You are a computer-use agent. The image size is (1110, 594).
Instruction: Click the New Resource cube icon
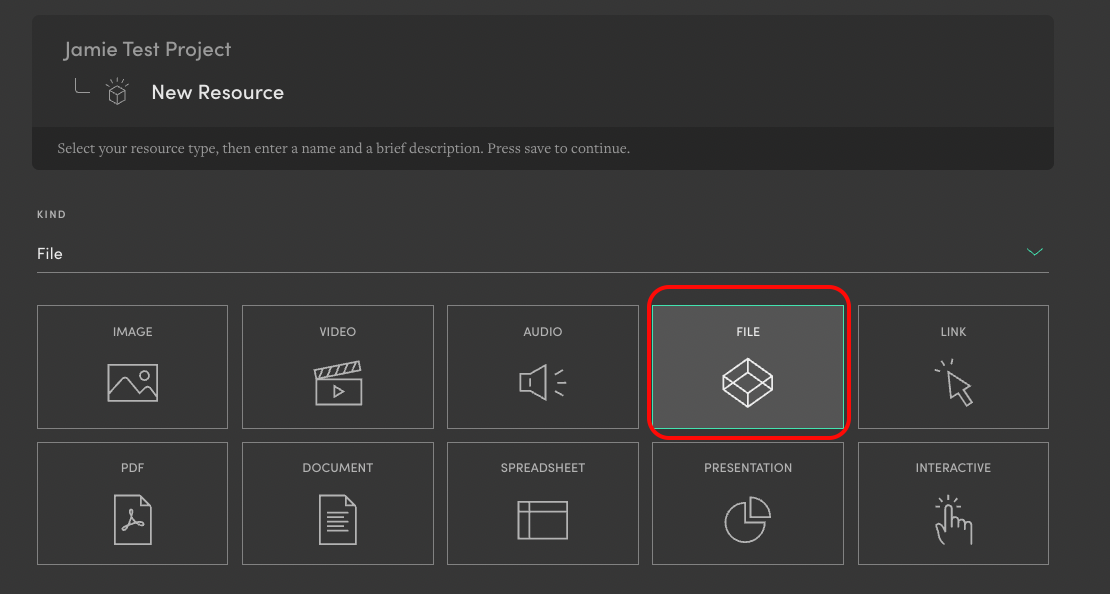tap(117, 92)
